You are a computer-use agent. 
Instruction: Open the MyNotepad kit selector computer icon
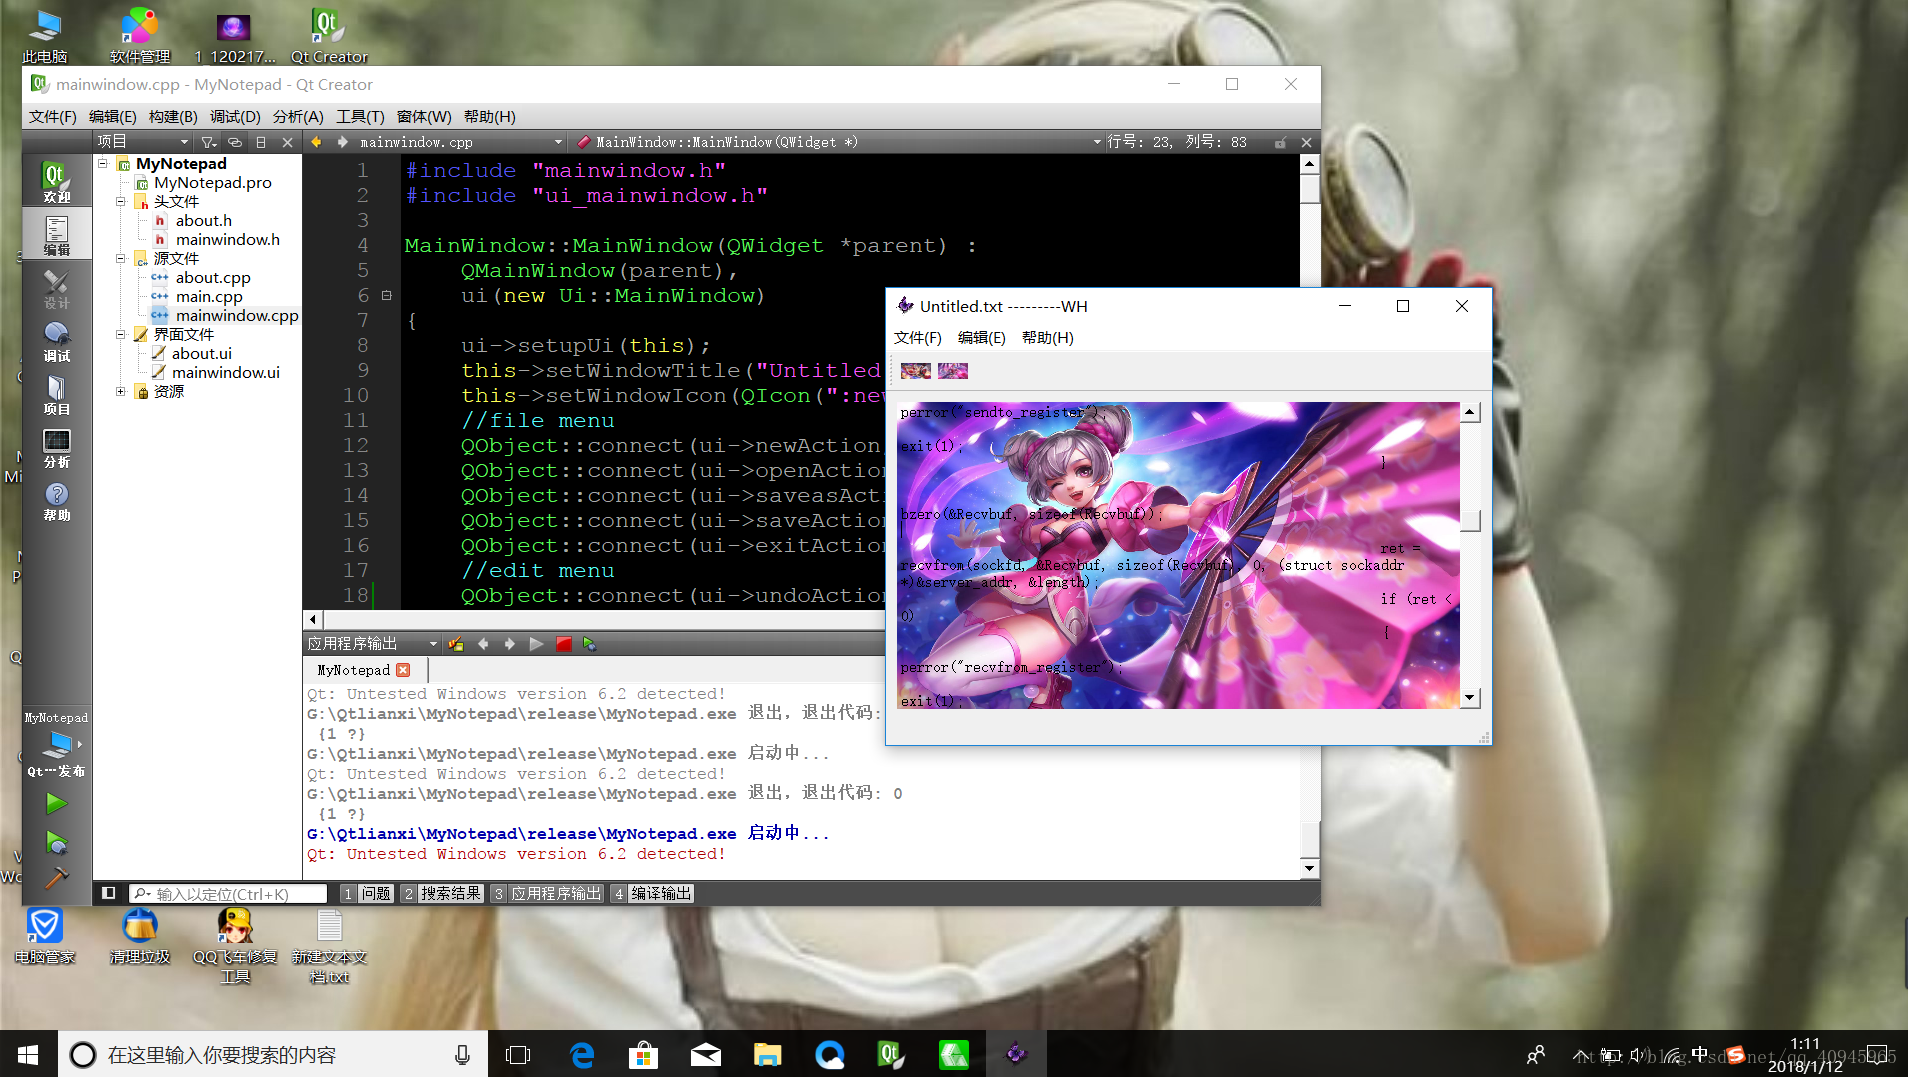coord(57,745)
